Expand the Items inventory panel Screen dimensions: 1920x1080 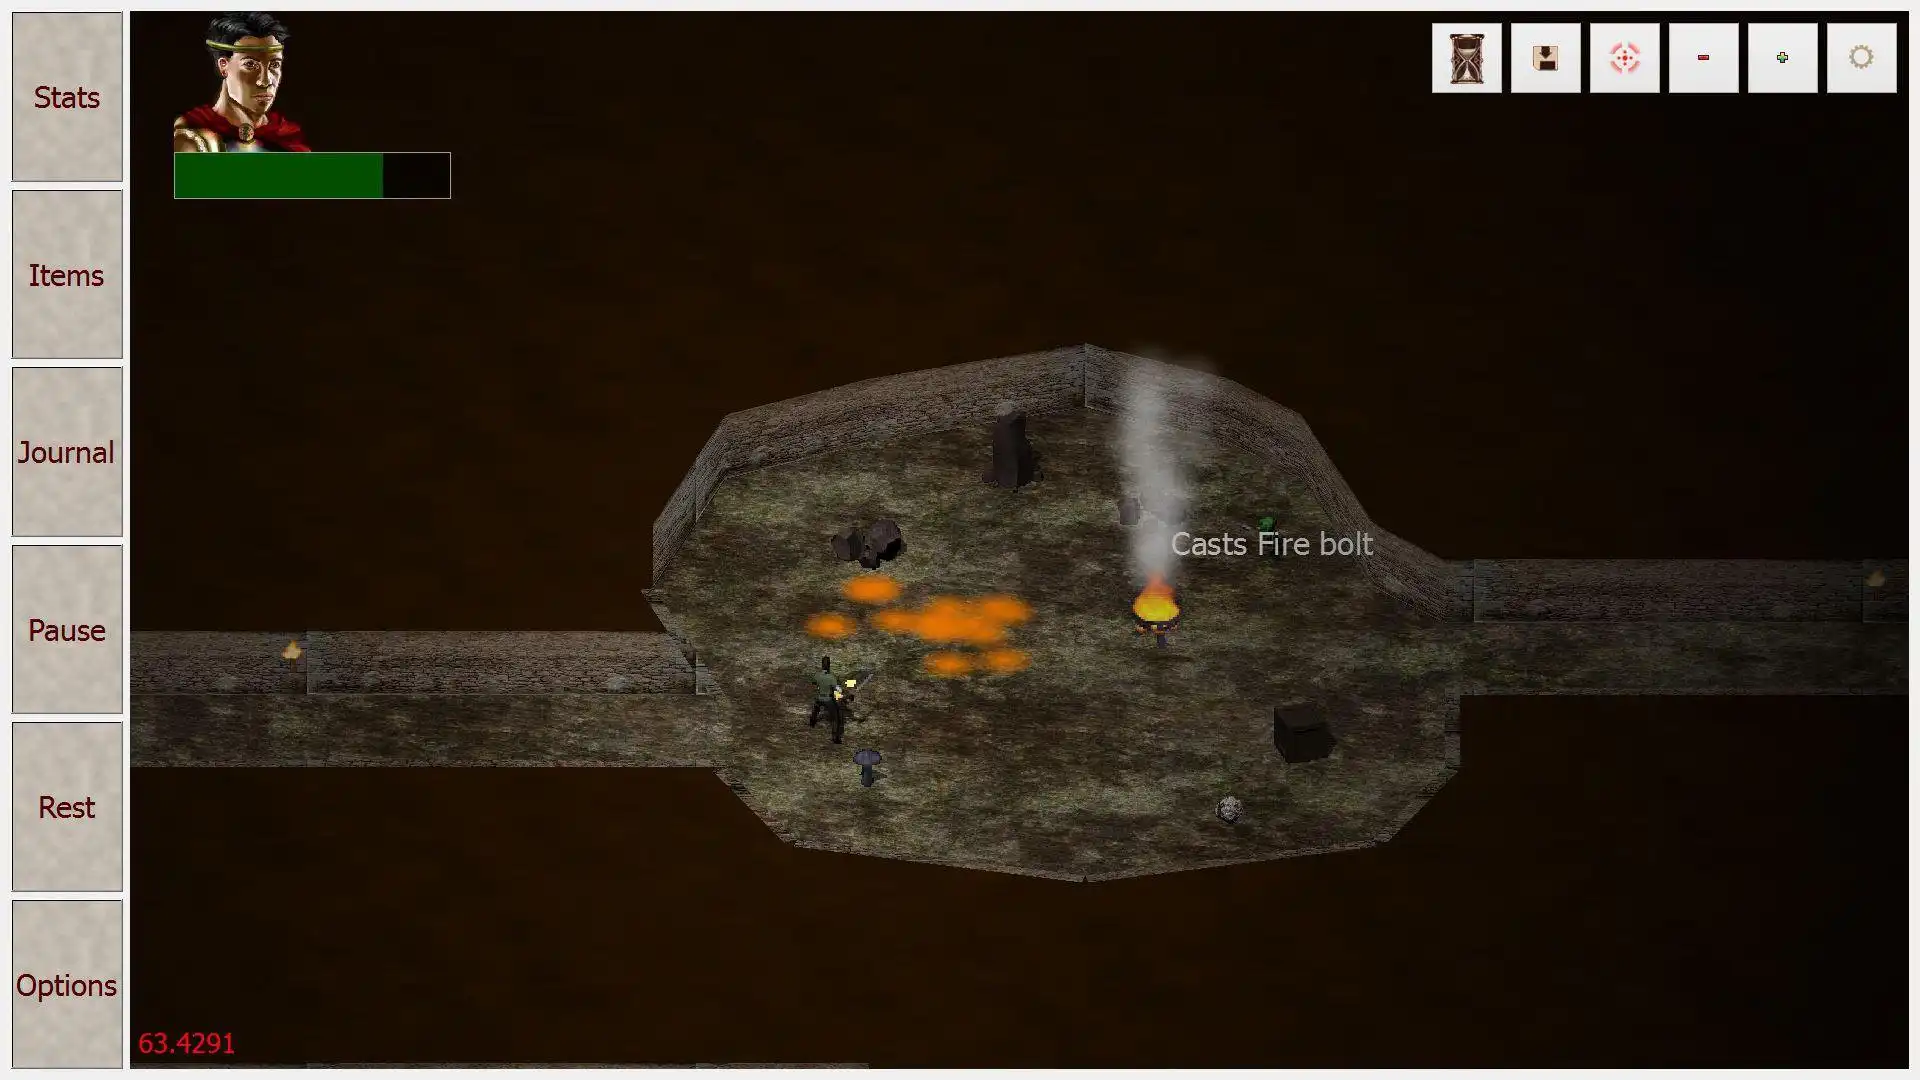[66, 274]
